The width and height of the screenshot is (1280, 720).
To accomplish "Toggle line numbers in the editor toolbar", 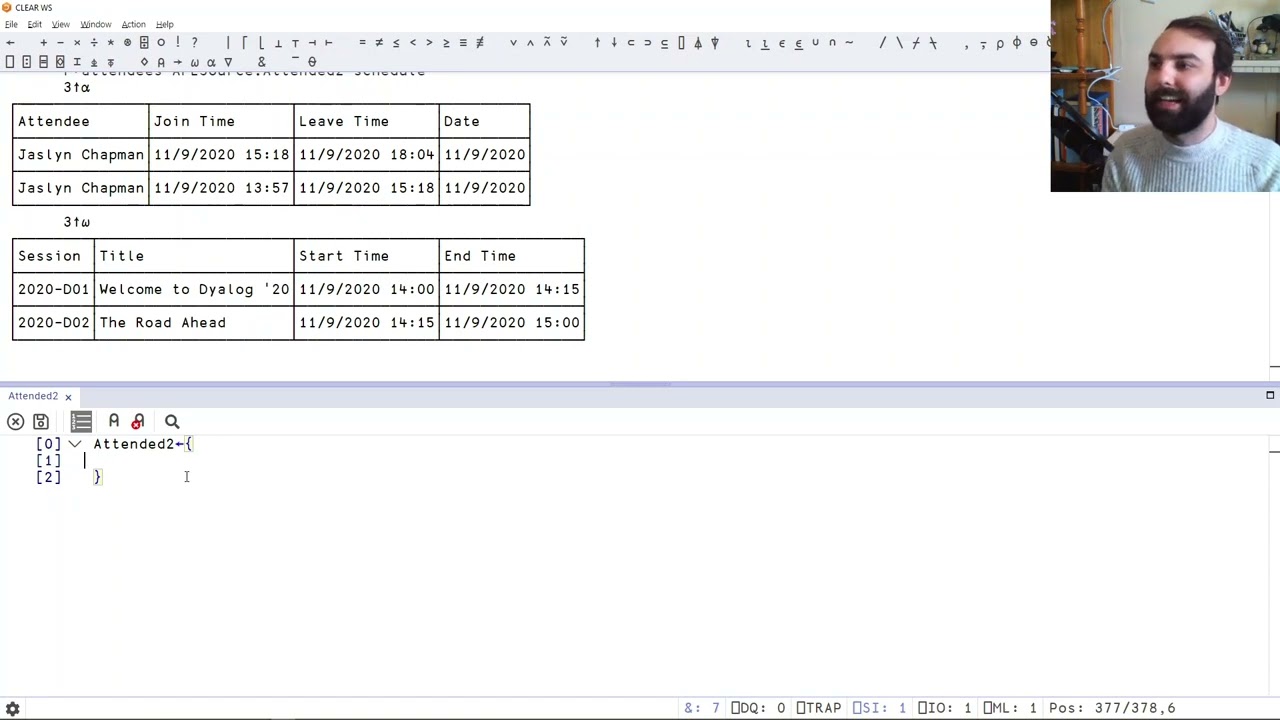I will [81, 421].
